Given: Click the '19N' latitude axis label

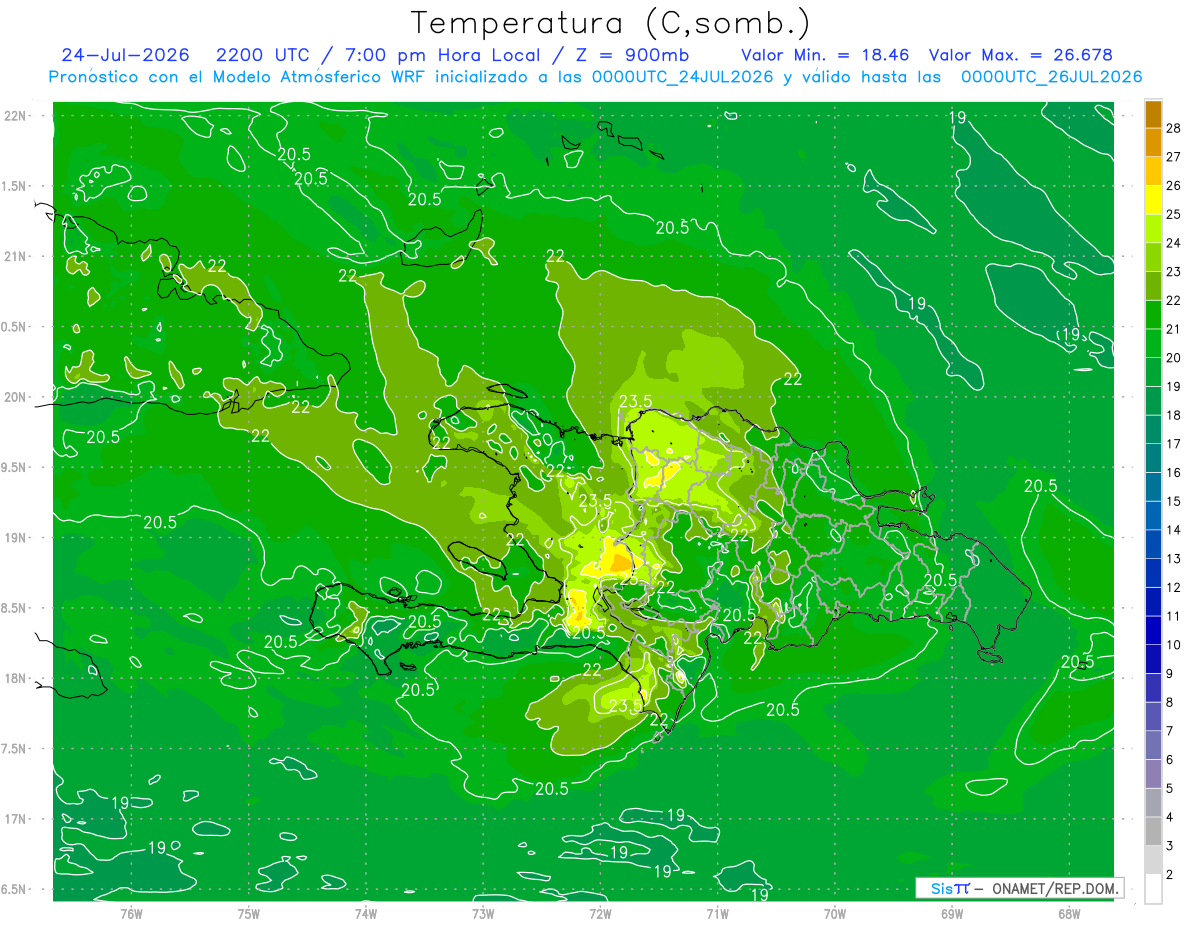Looking at the screenshot, I should 15,537.
